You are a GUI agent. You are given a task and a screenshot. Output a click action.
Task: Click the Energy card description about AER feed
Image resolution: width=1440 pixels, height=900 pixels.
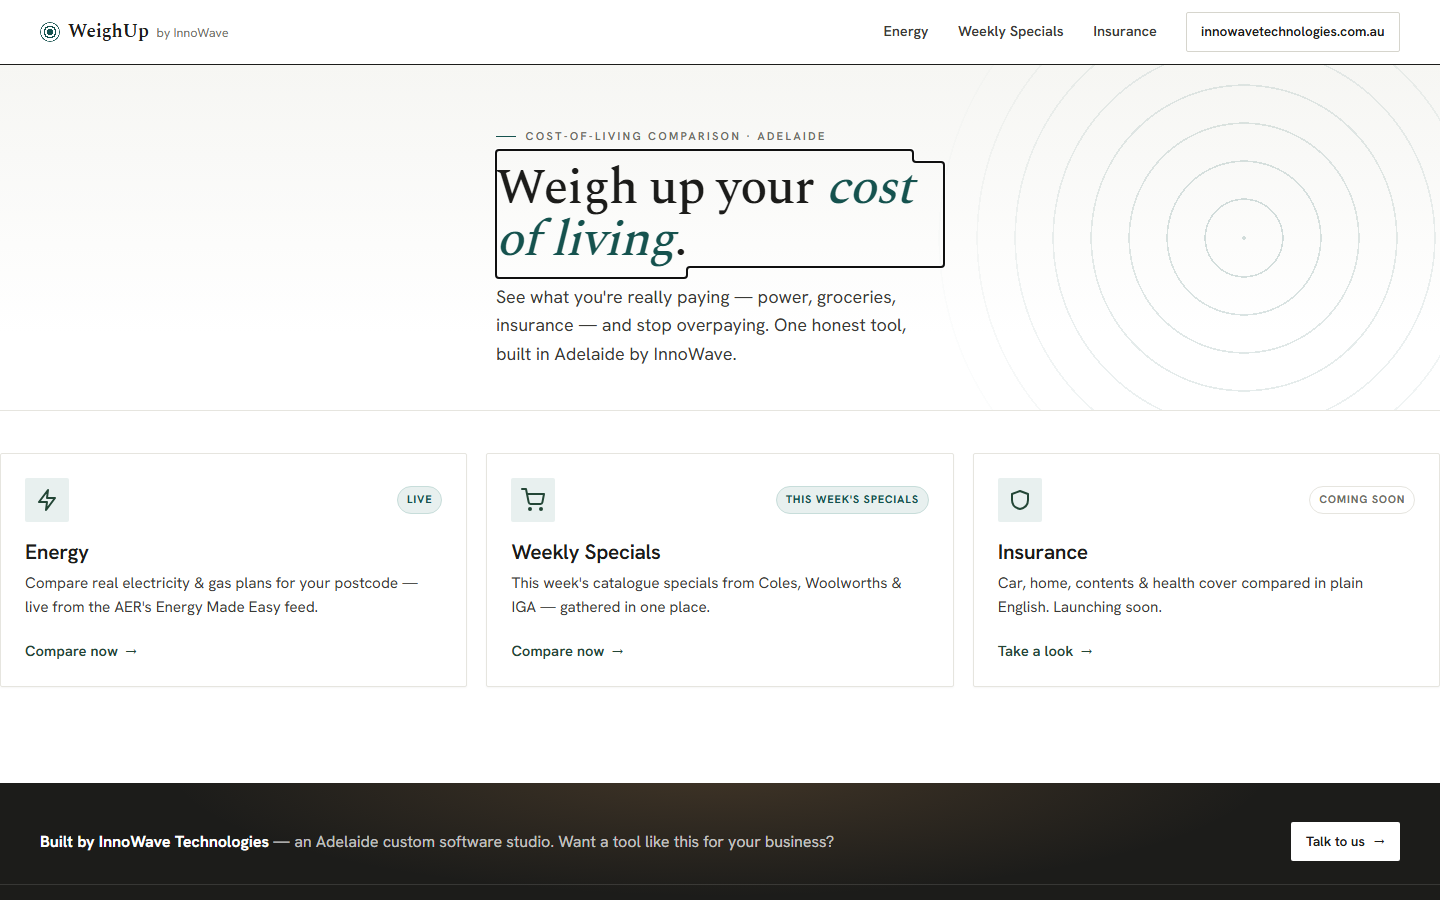221,595
